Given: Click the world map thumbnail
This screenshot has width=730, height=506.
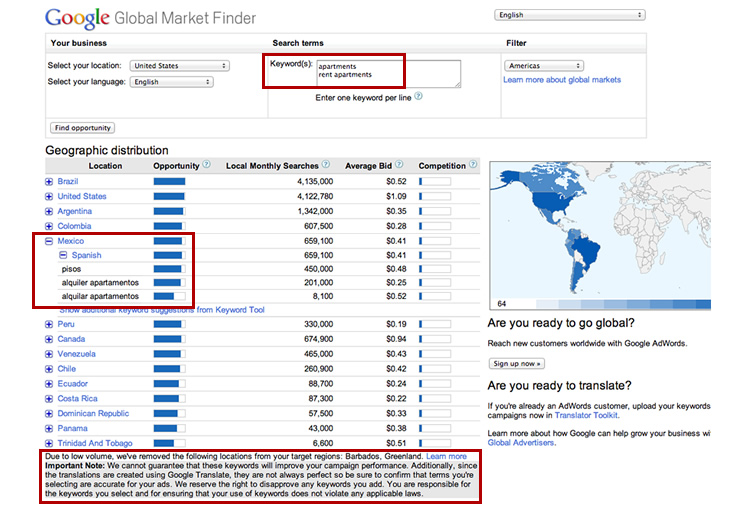Looking at the screenshot, I should [x=601, y=235].
